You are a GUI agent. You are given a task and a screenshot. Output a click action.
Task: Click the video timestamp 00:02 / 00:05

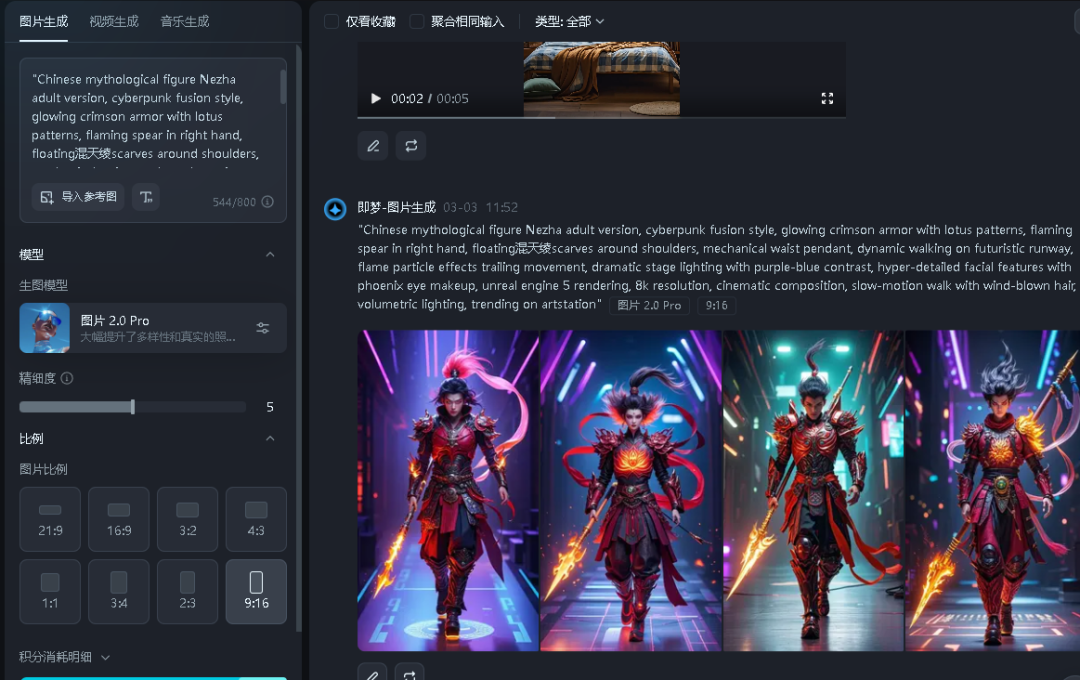[x=430, y=99]
